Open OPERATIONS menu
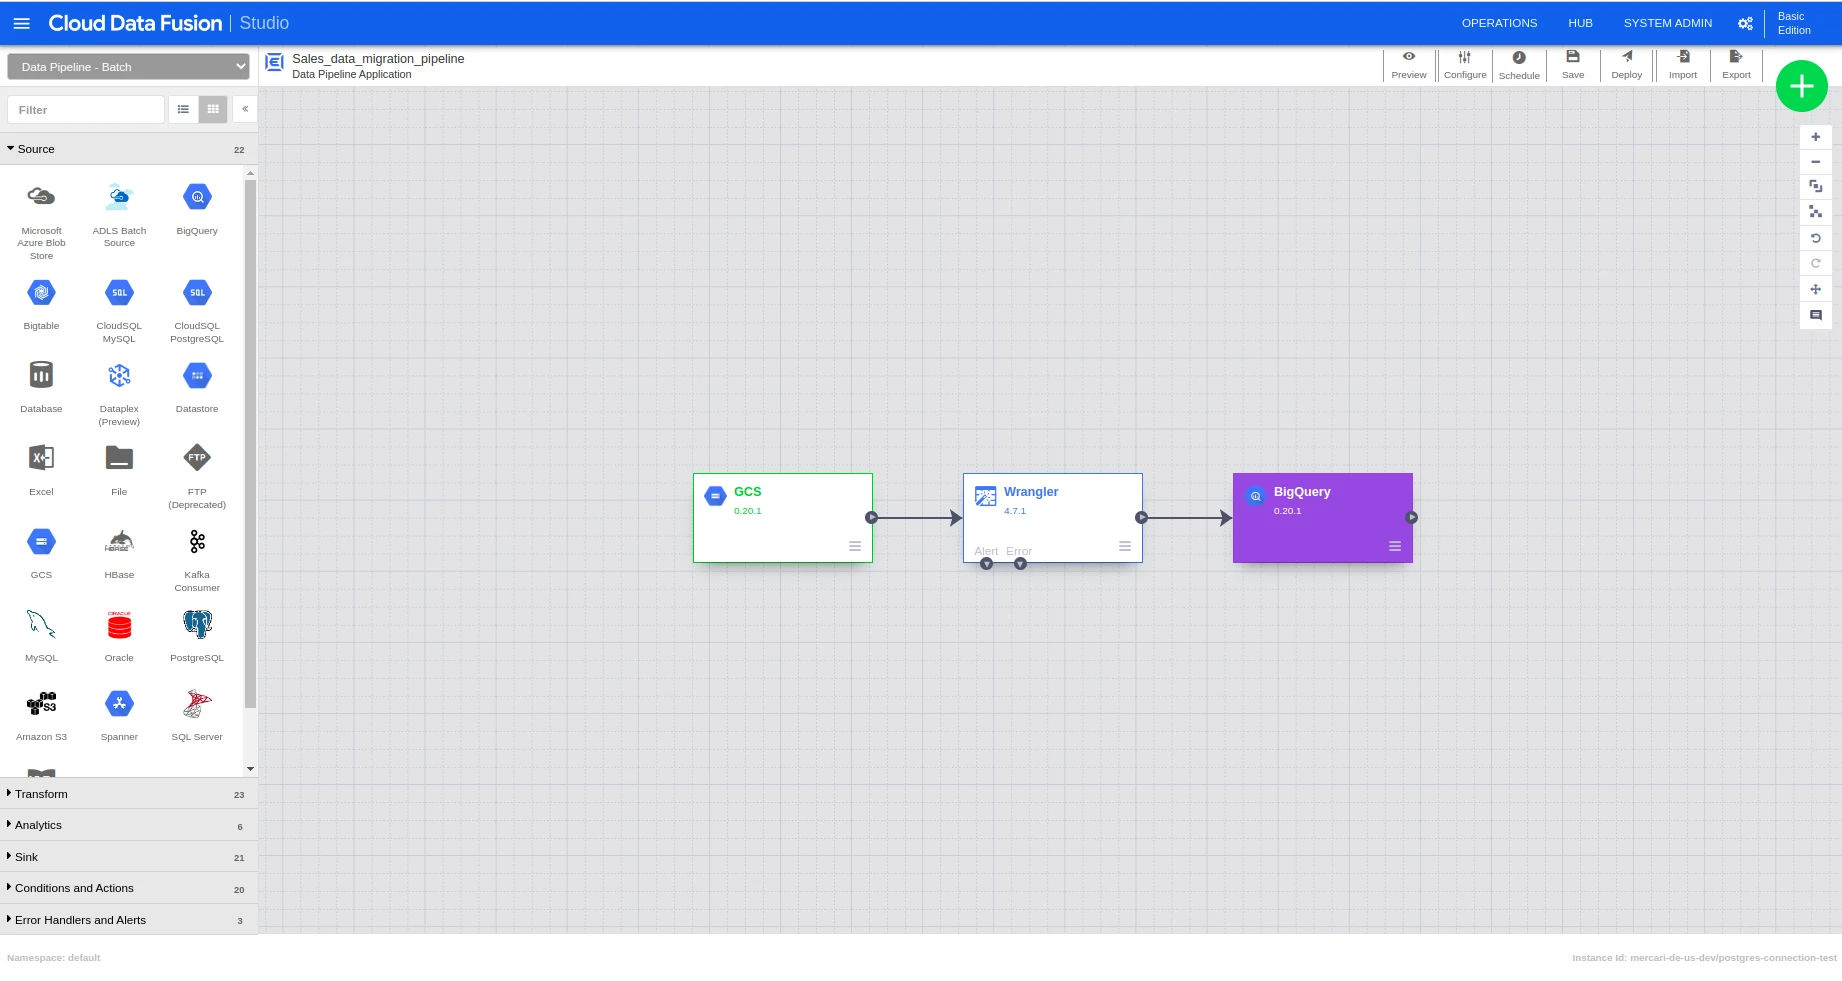 [1499, 23]
